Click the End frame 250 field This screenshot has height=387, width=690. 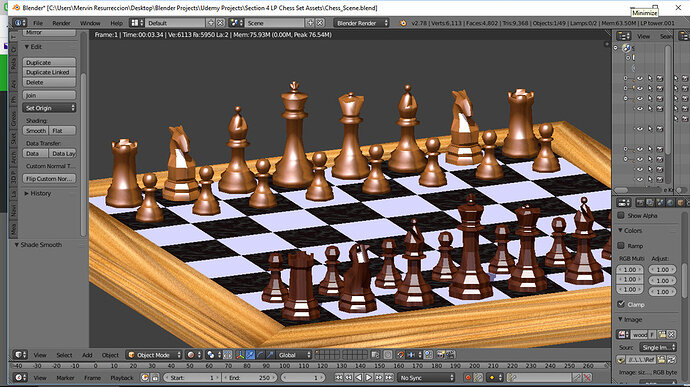[250, 377]
